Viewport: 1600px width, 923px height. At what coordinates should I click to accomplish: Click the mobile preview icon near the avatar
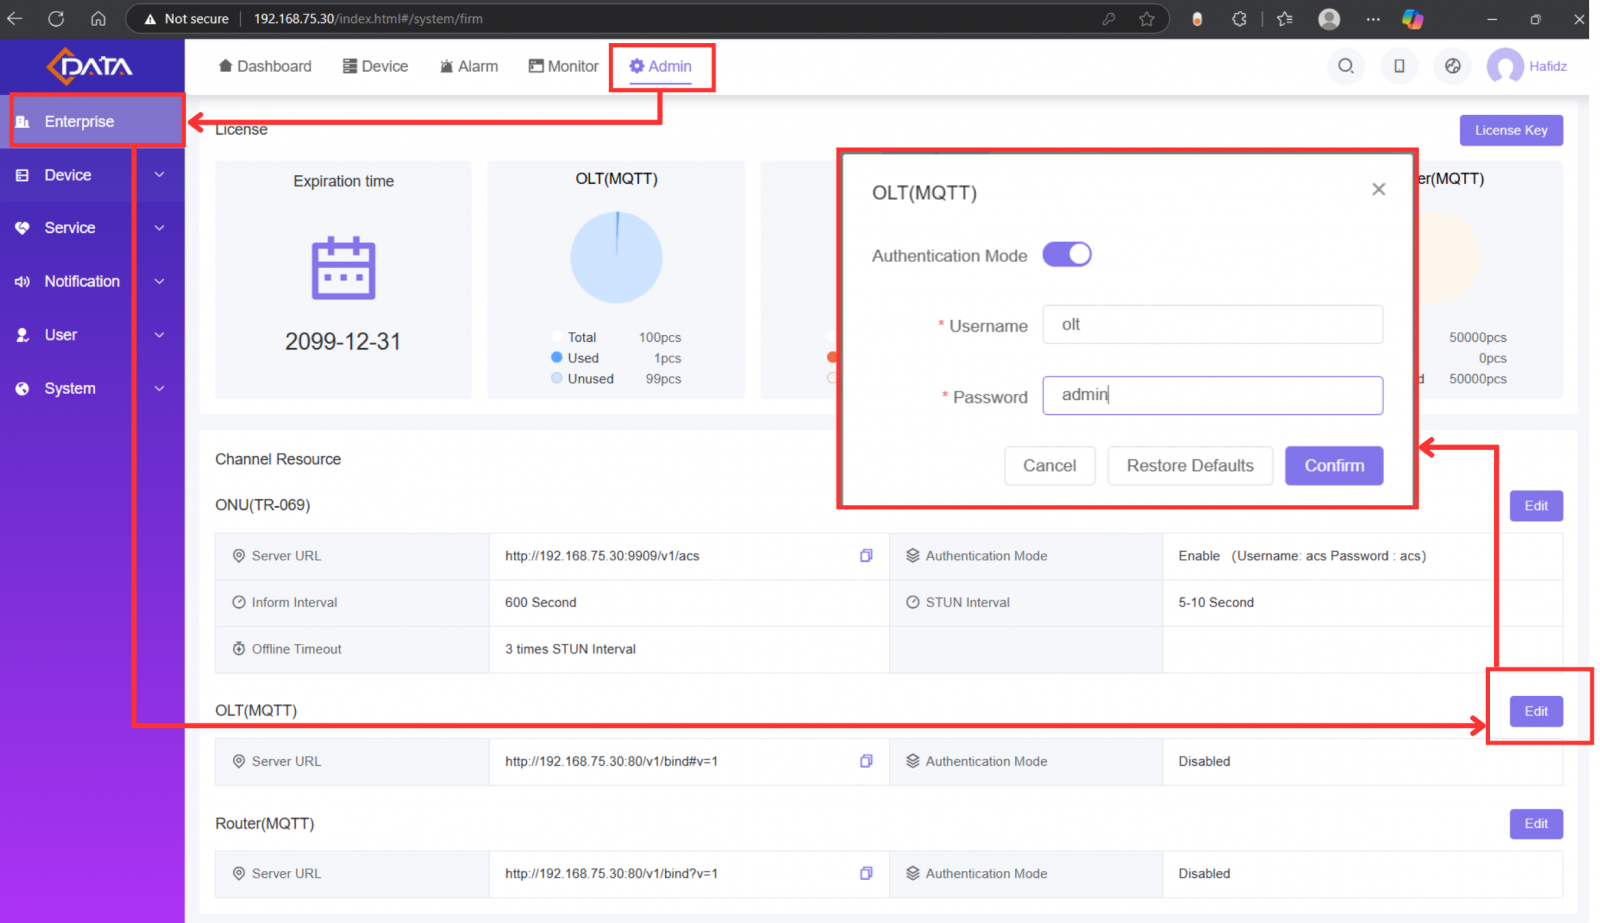pos(1399,66)
